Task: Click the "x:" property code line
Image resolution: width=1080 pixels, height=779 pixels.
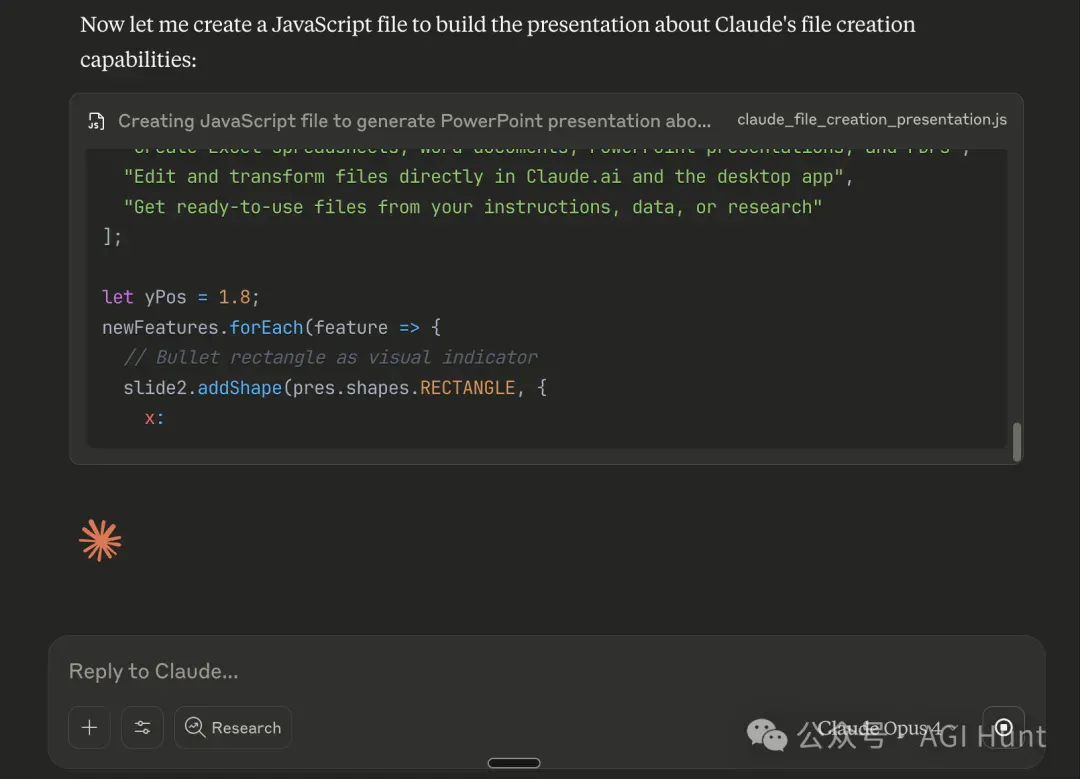Action: (154, 418)
